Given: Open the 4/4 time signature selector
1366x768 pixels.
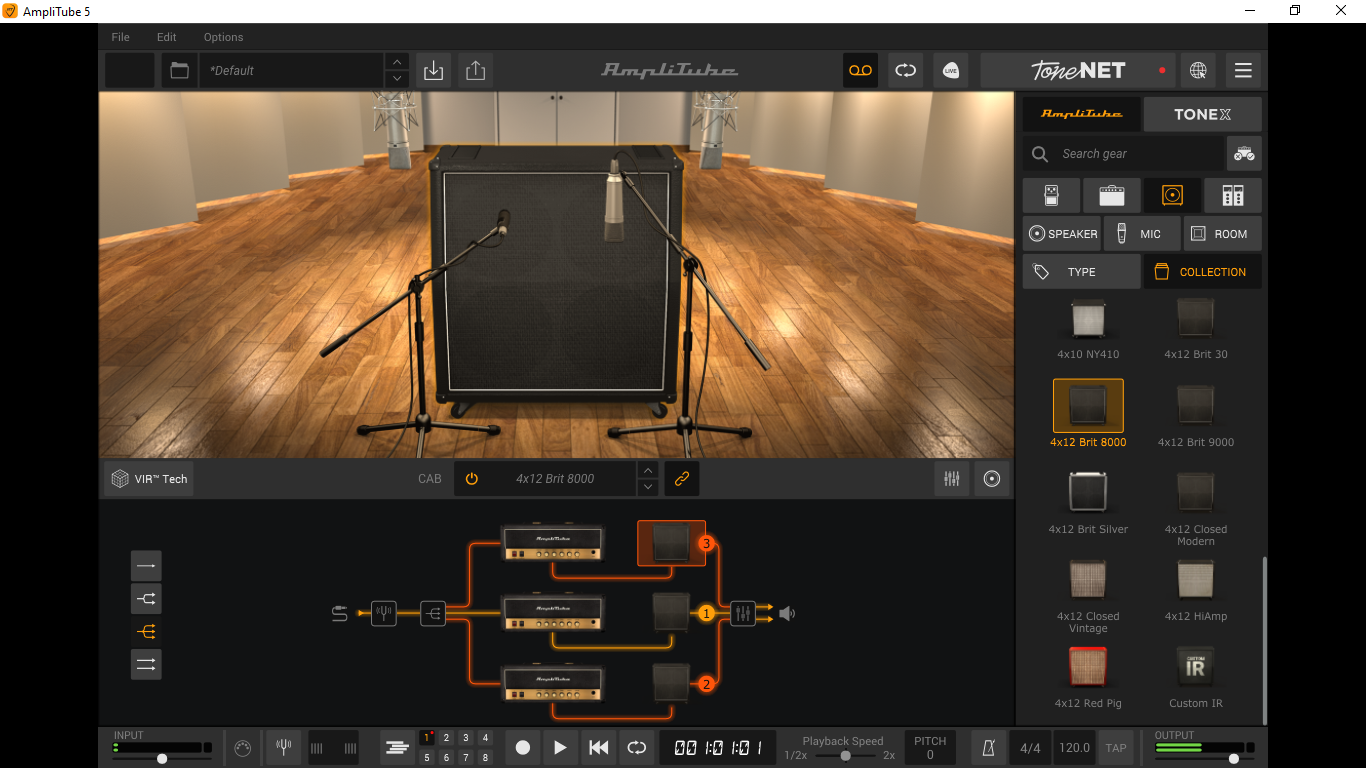Looking at the screenshot, I should [1030, 748].
